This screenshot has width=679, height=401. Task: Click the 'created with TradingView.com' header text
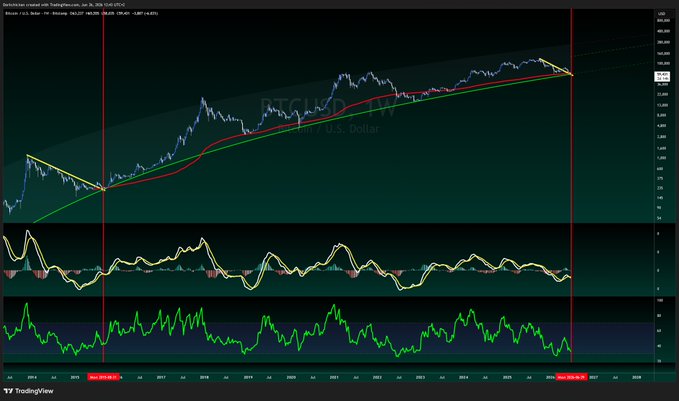pos(64,5)
